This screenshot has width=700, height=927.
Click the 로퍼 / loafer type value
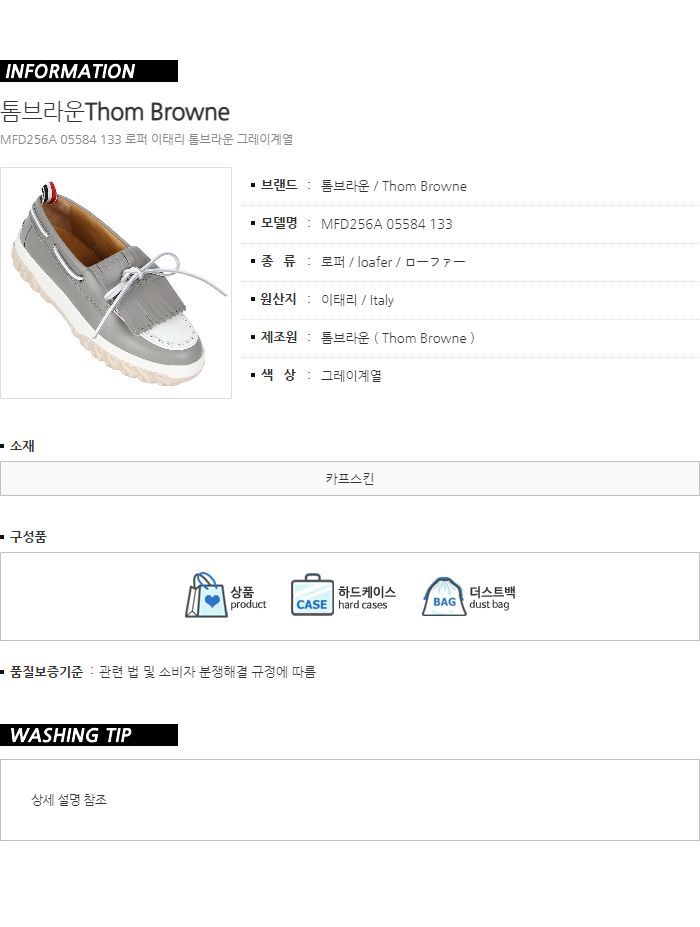[393, 262]
